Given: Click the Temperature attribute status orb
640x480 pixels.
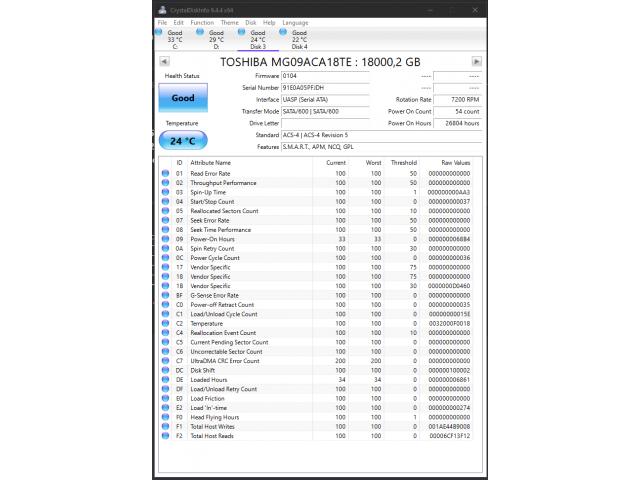Looking at the screenshot, I should click(x=165, y=324).
